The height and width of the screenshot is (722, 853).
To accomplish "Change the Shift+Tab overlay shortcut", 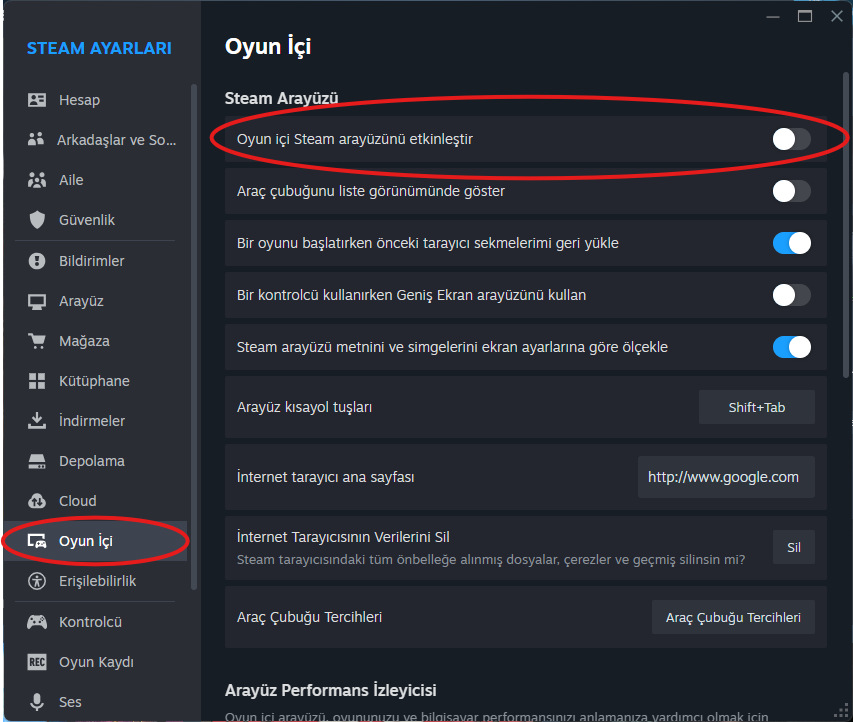I will (757, 407).
